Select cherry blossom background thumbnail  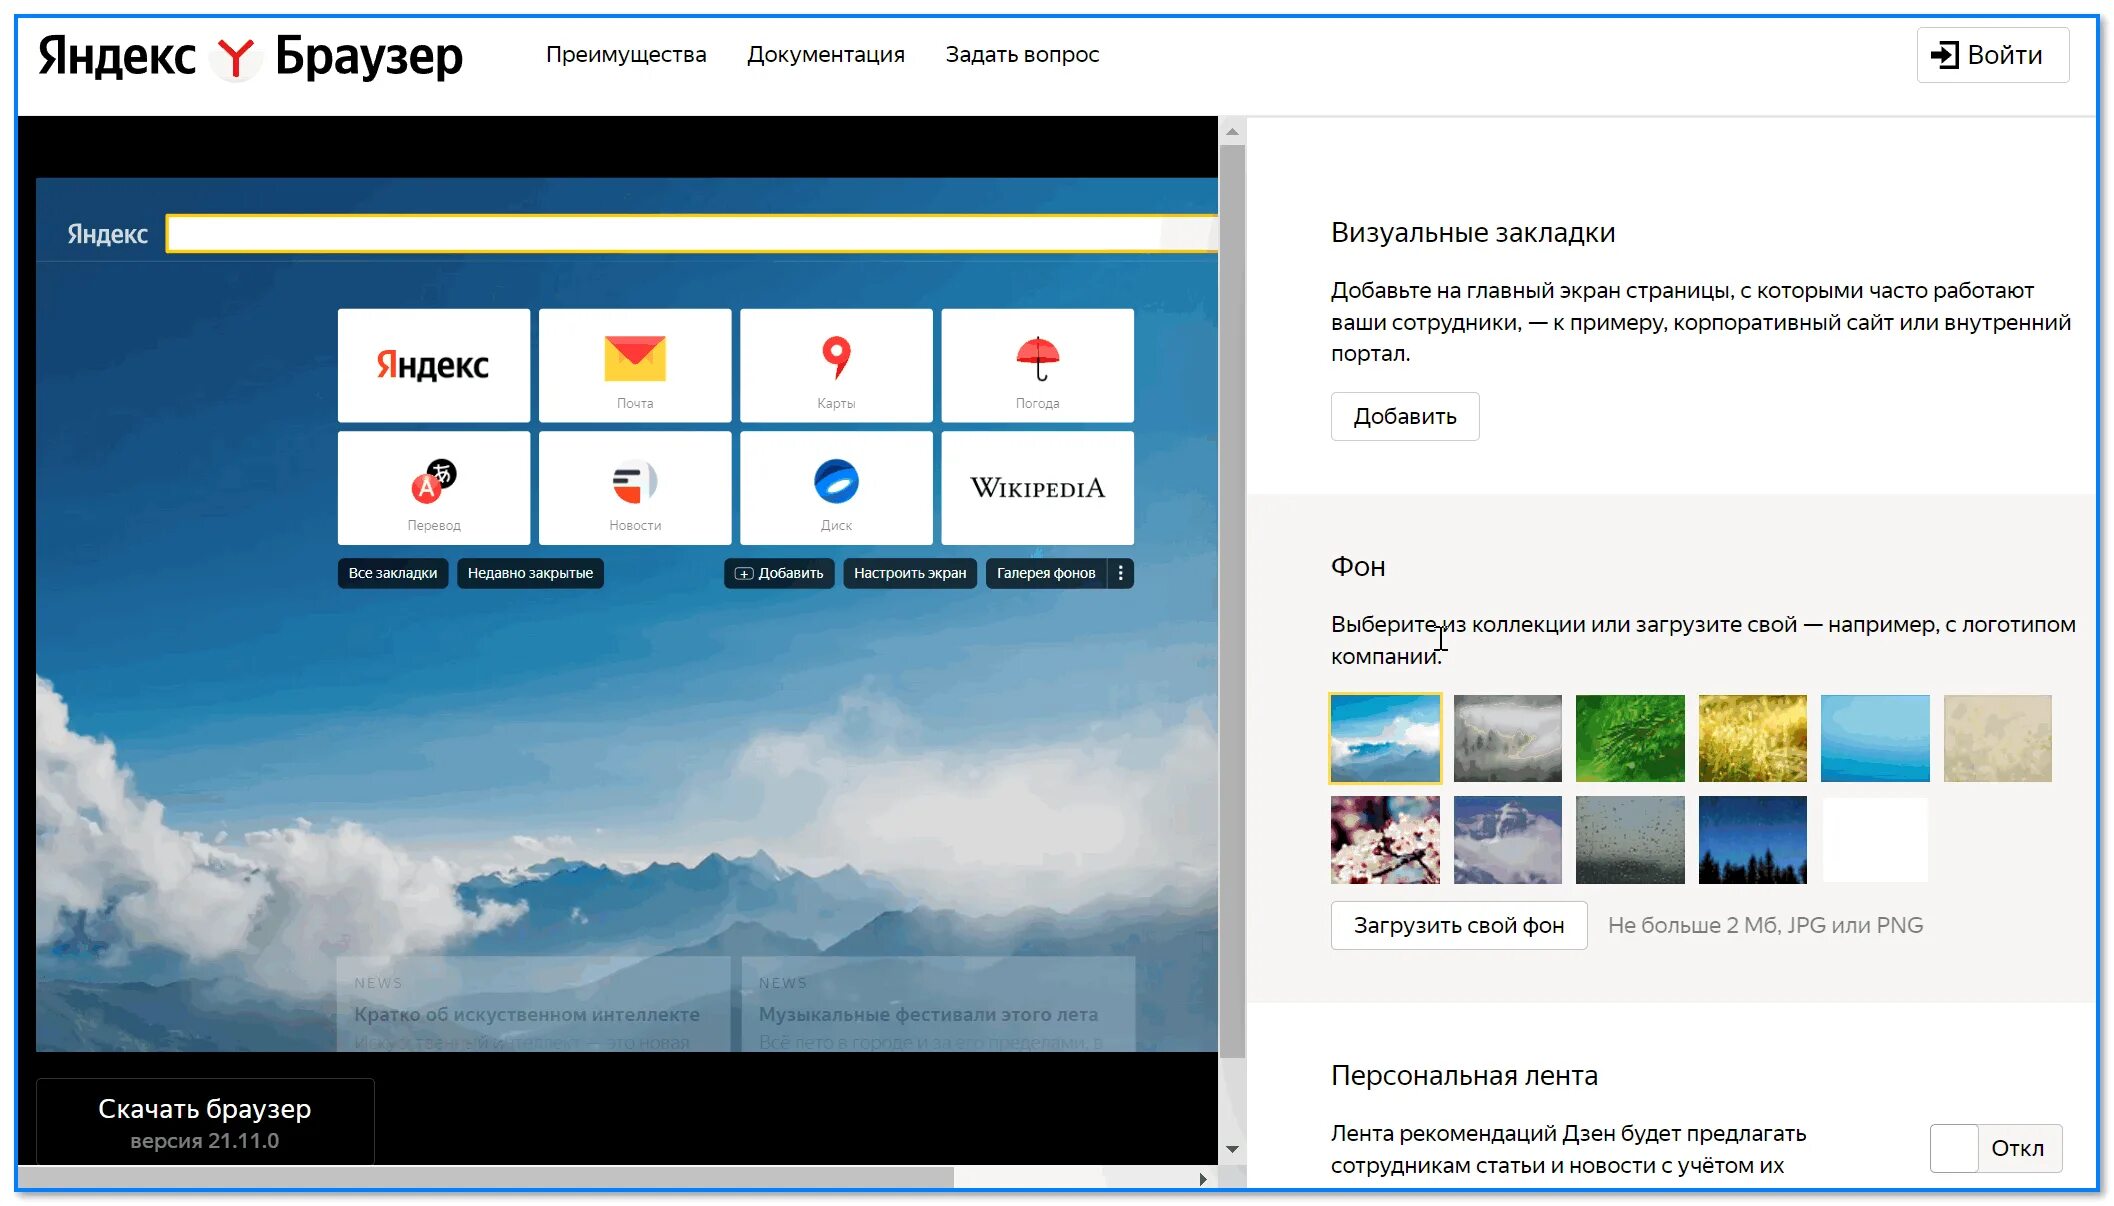pyautogui.click(x=1385, y=840)
